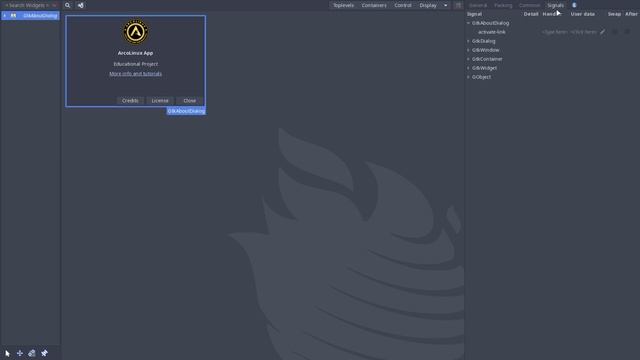
Task: Switch to the Packing tab
Action: (503, 5)
